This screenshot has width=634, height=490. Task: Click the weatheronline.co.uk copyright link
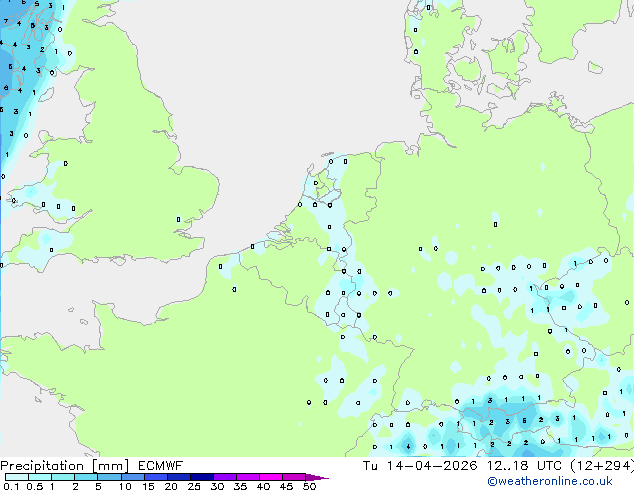point(550,481)
